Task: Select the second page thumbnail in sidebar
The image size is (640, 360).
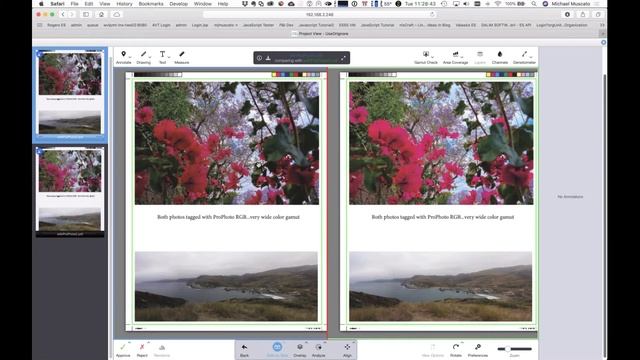Action: click(x=70, y=192)
